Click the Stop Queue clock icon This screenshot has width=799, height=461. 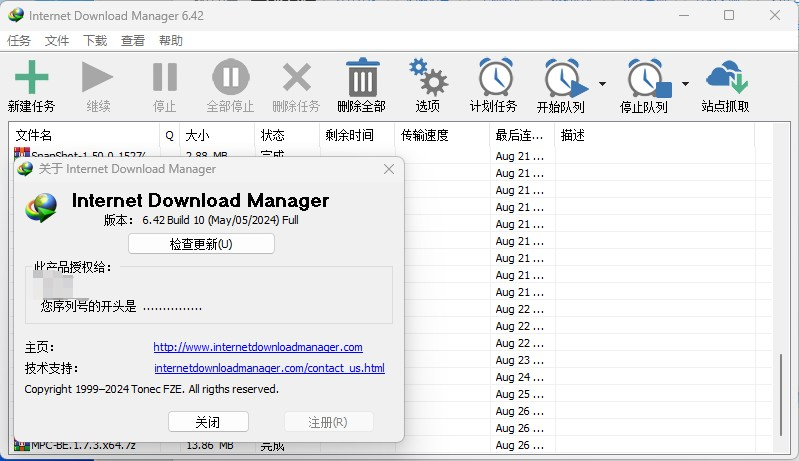pos(645,78)
